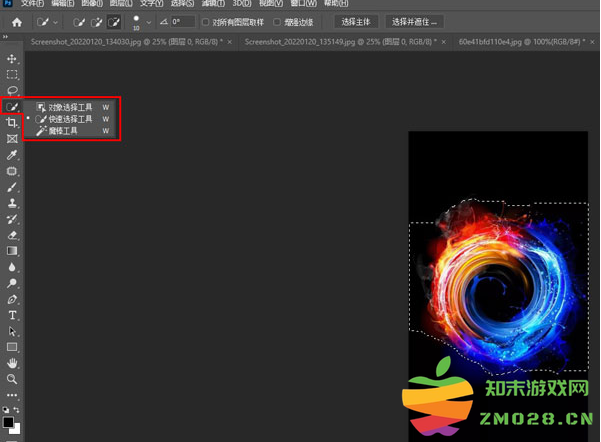
Task: Open the brush size picker dropdown
Action: 148,21
